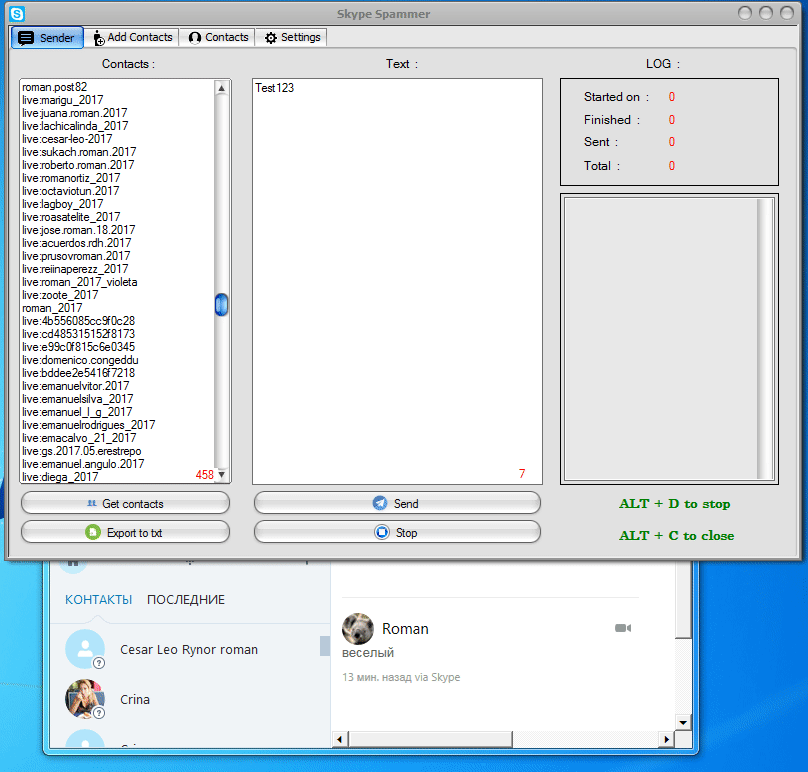Screen dimensions: 808x772
Task: Select contact live:jose.roman.18.2017
Action: [79, 230]
